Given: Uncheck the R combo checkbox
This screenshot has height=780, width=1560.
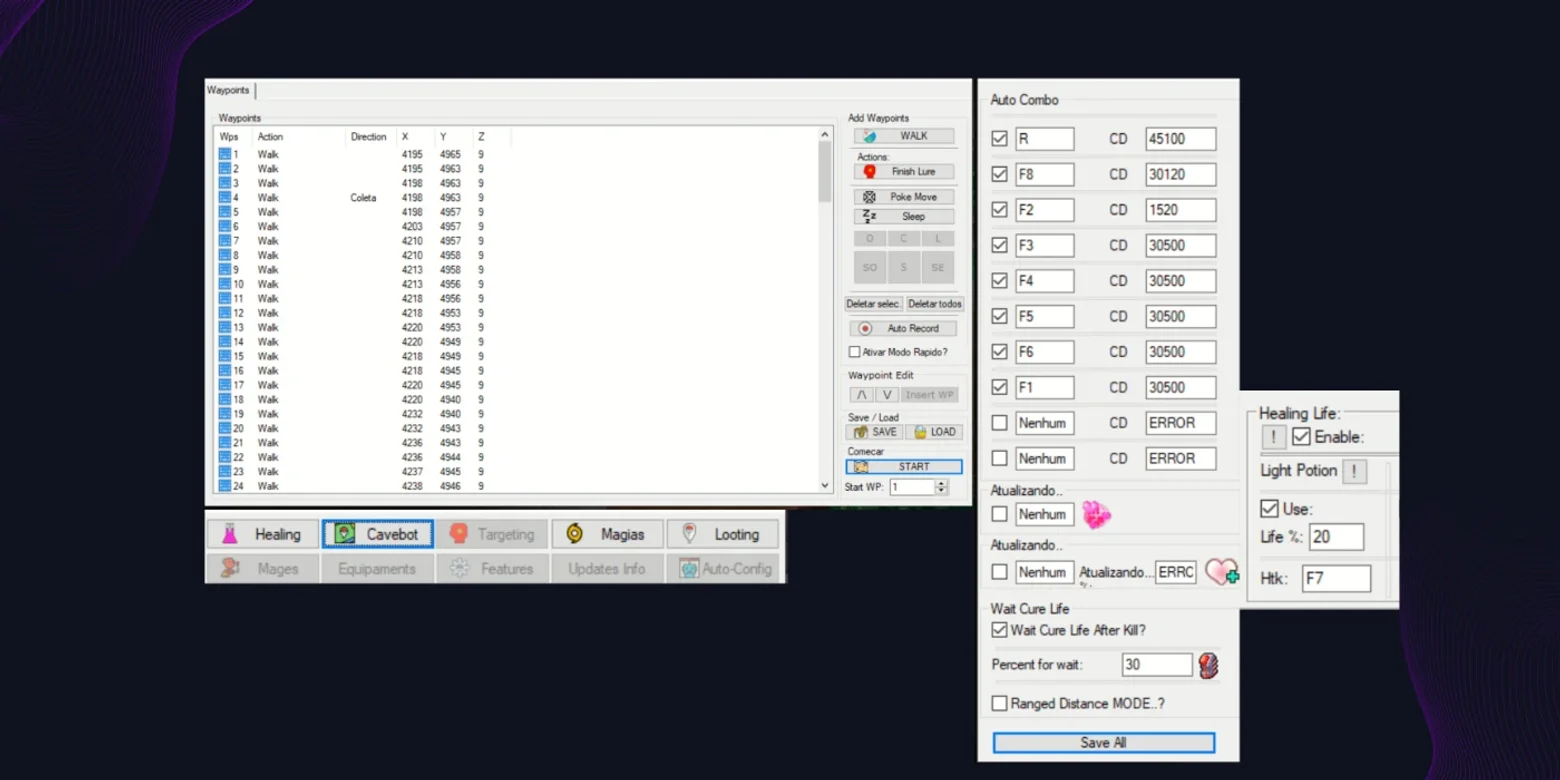Looking at the screenshot, I should [x=999, y=139].
